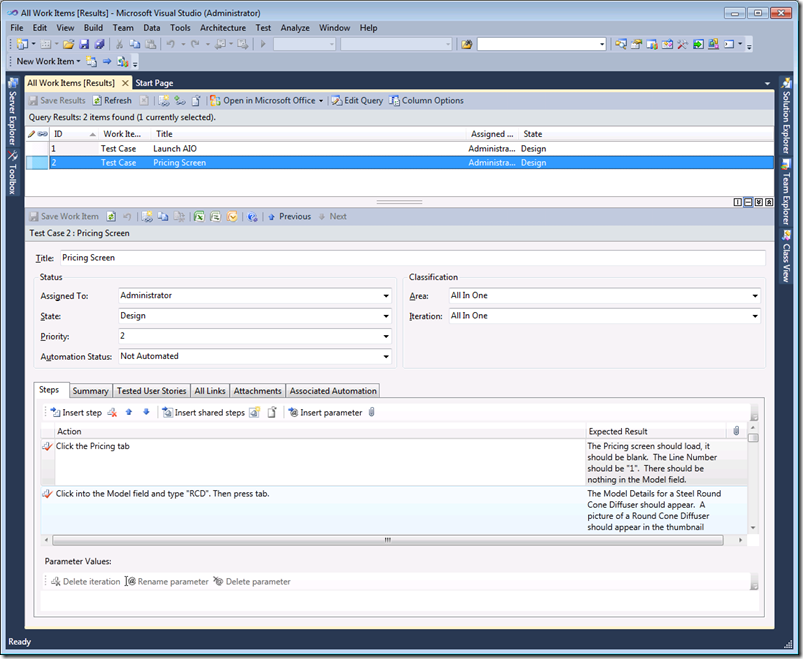Click the web access globe icon
The image size is (803, 659).
[252, 217]
